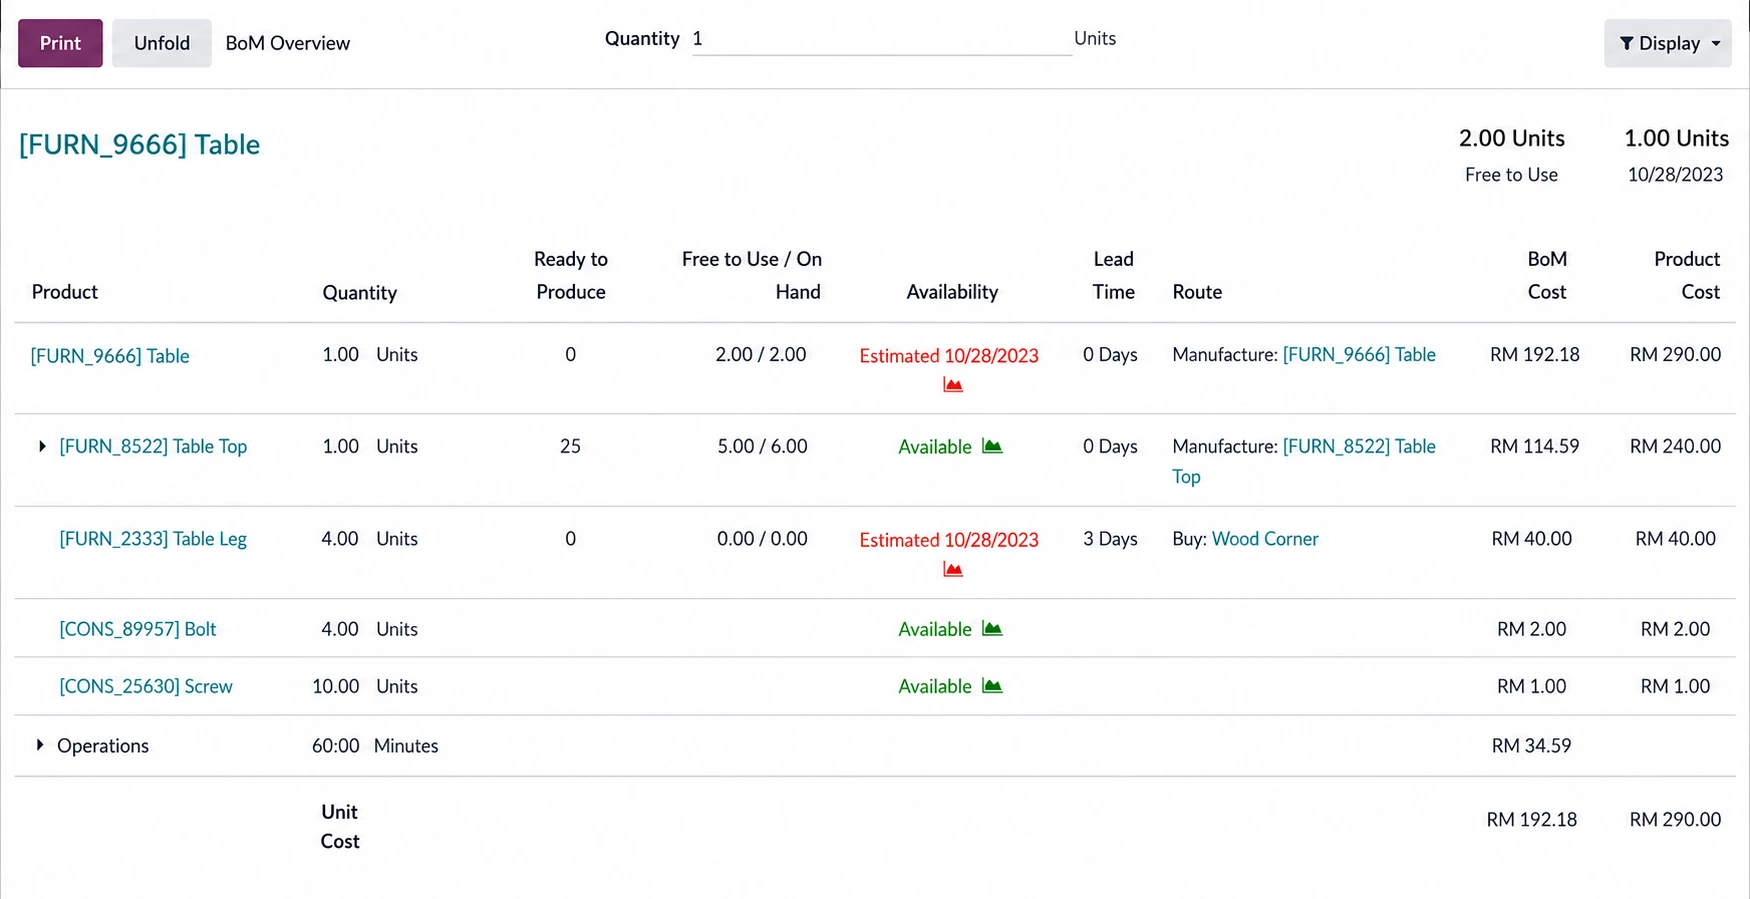Open the [FURN_9666] Table heading link

(139, 144)
